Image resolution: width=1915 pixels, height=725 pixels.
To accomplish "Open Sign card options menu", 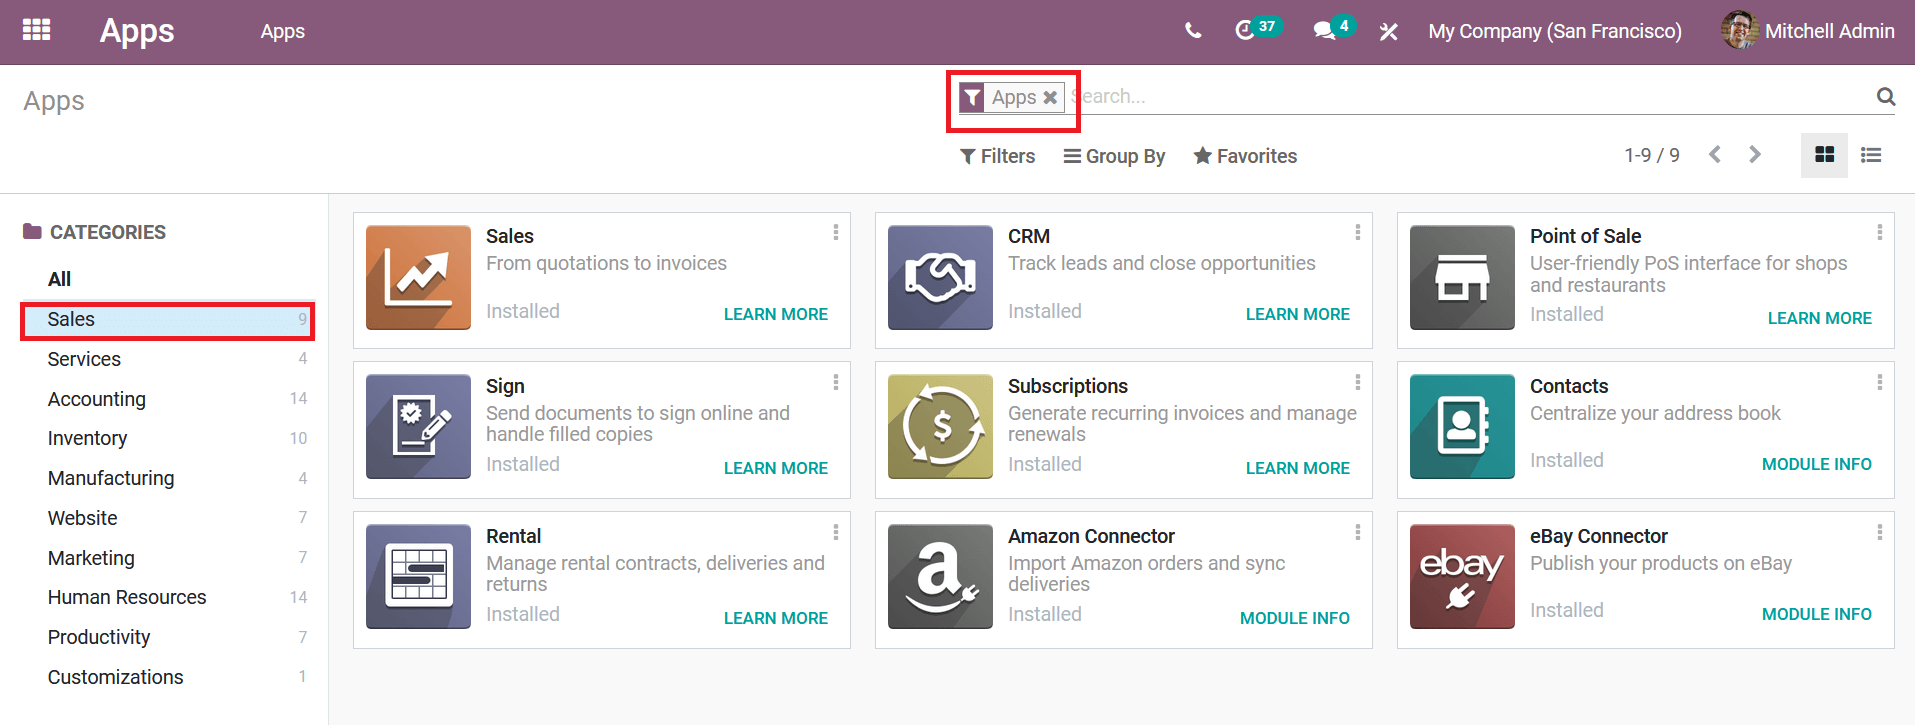I will pos(836,382).
